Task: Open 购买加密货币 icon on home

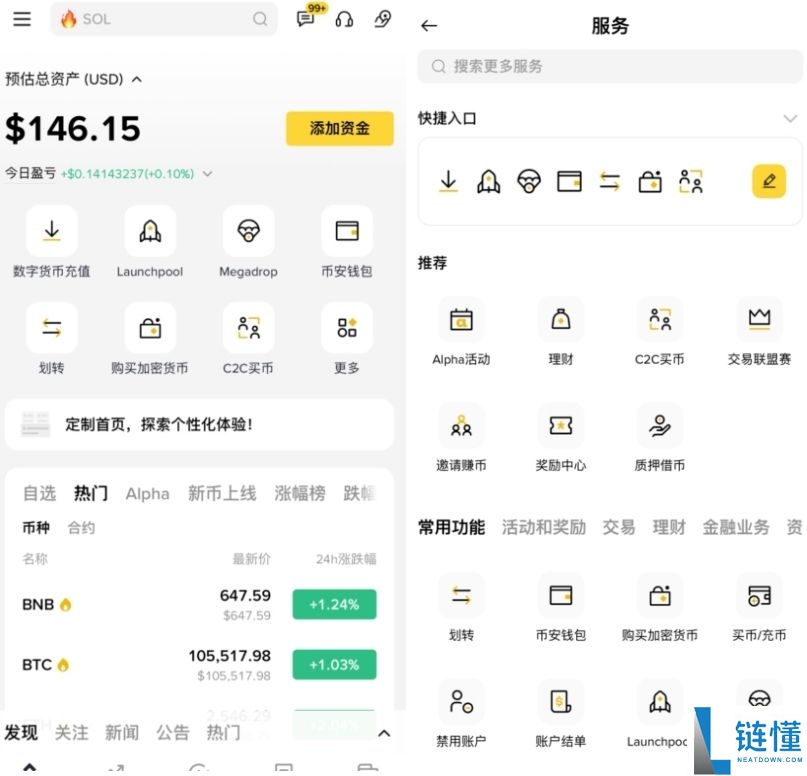Action: (150, 327)
